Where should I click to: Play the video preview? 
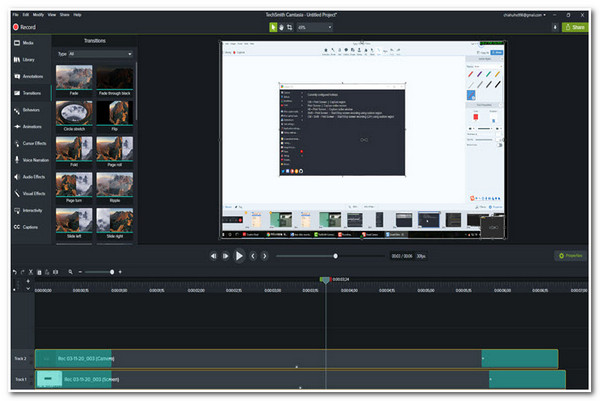[x=239, y=256]
